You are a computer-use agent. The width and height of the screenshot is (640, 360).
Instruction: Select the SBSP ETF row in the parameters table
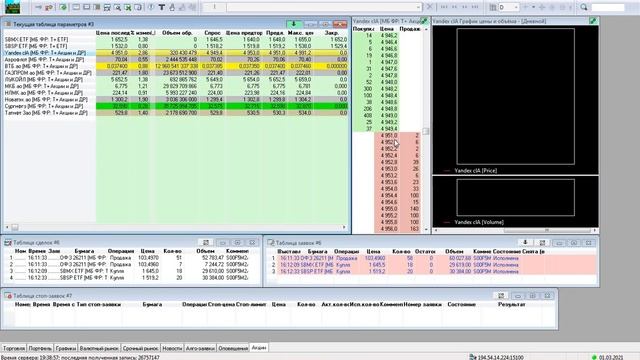coord(176,46)
